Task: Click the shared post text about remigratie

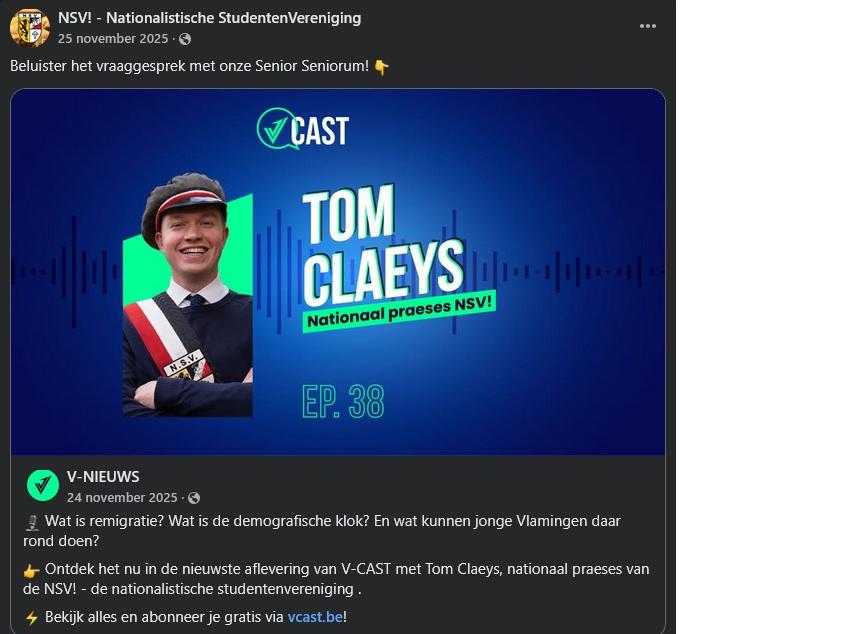Action: coord(324,531)
